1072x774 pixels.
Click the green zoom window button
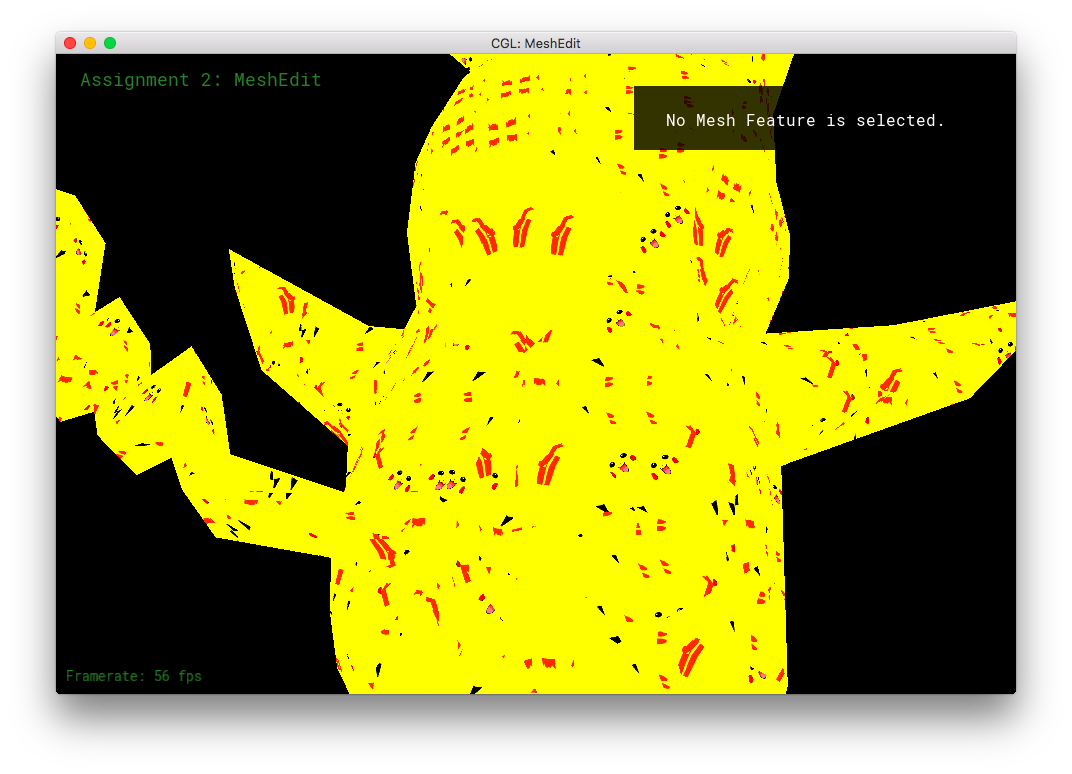pos(110,43)
